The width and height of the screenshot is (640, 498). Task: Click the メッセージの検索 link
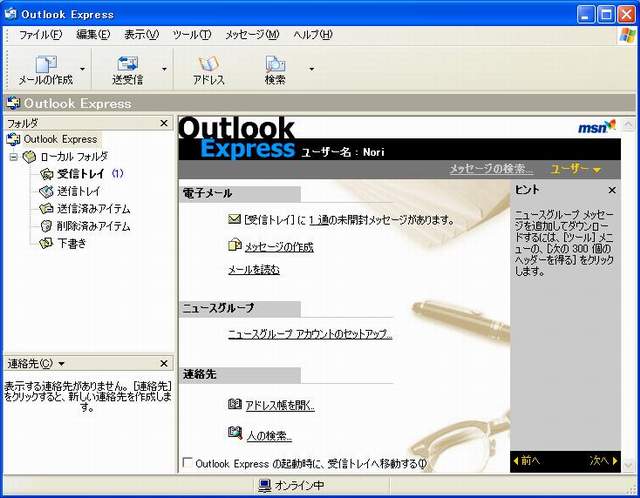click(491, 169)
